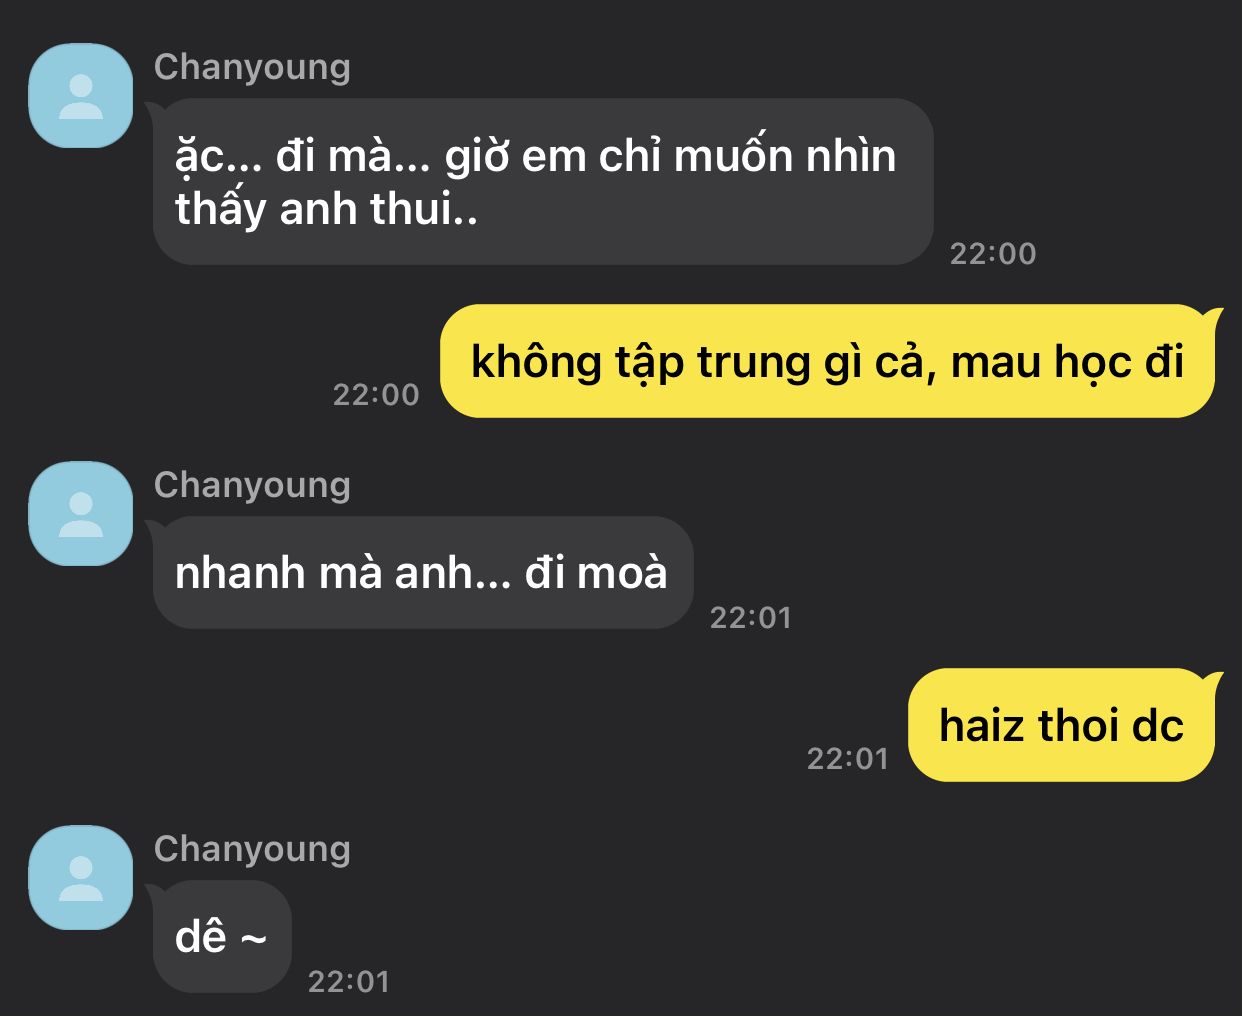Select the Chanyoung name above 'dê ~'
The image size is (1242, 1016).
[x=252, y=848]
